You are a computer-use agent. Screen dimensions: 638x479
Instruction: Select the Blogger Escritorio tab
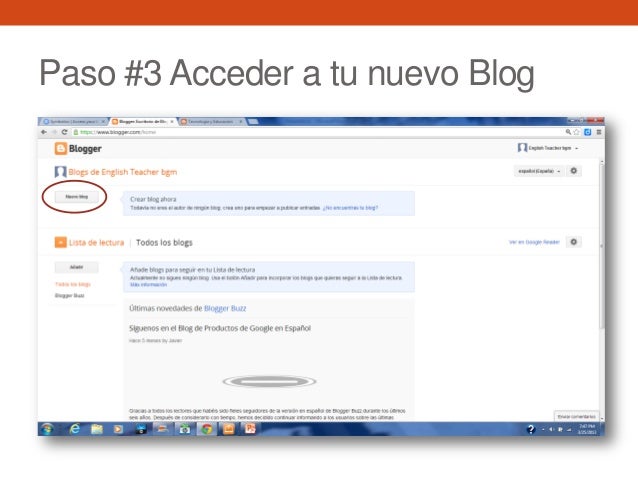[142, 122]
